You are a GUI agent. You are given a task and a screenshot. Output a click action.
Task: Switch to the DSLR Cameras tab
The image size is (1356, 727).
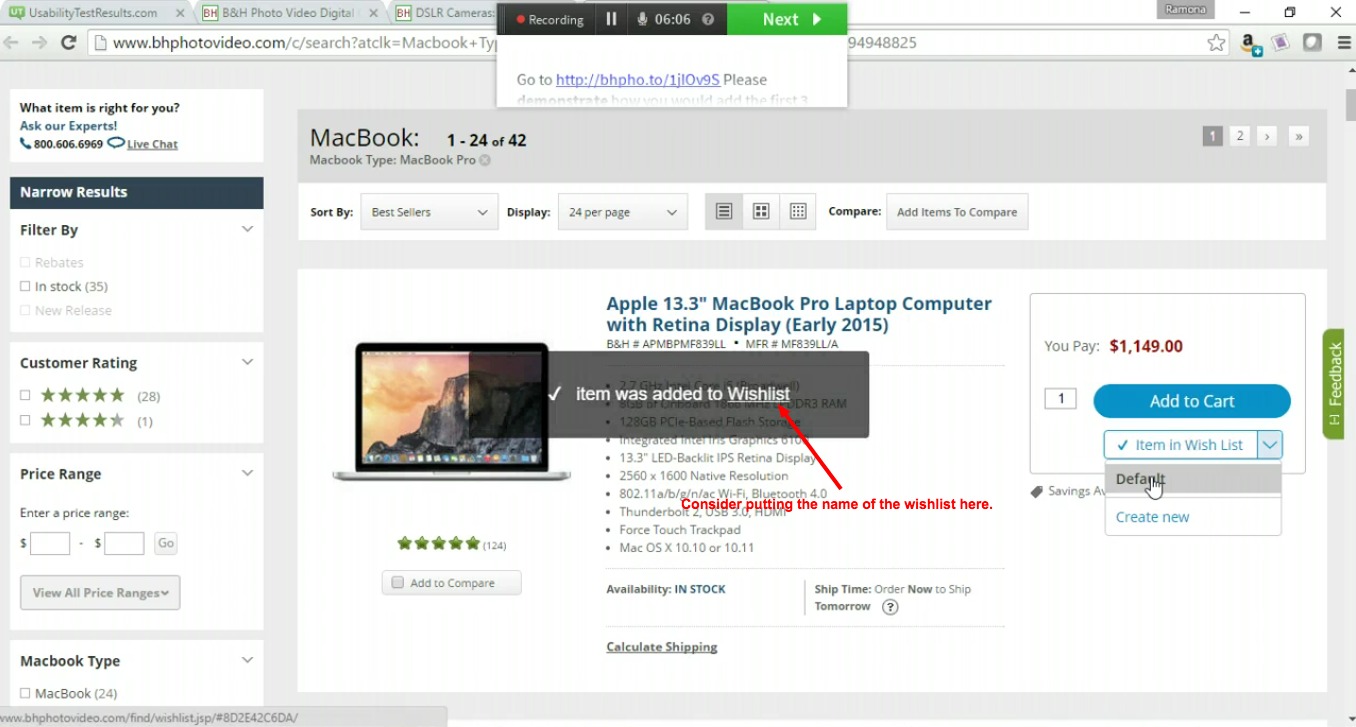445,13
